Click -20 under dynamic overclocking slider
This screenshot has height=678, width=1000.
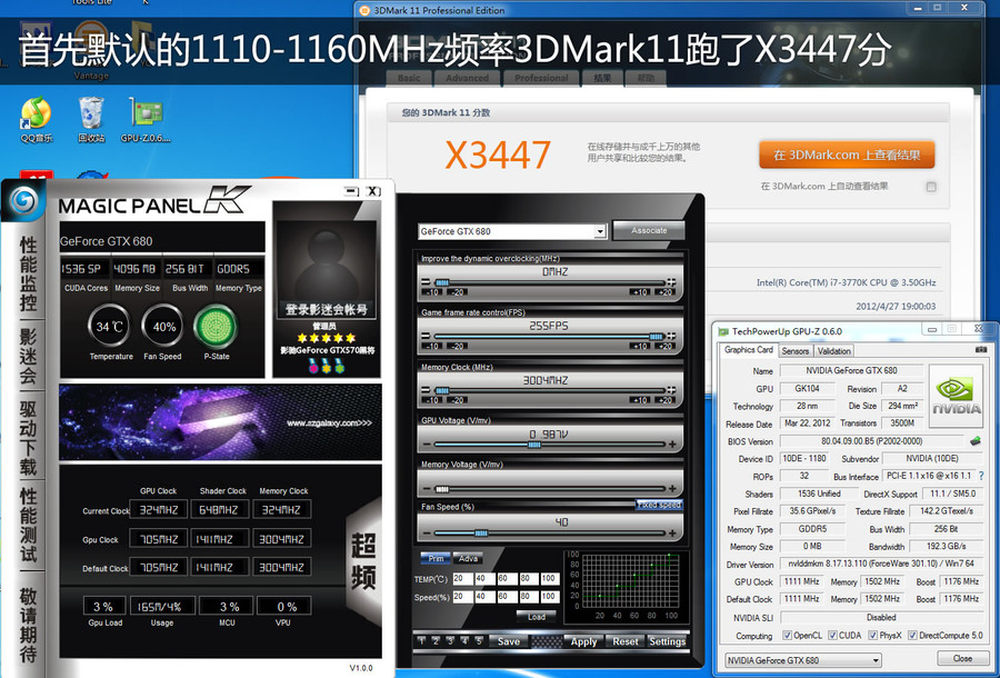[x=458, y=292]
